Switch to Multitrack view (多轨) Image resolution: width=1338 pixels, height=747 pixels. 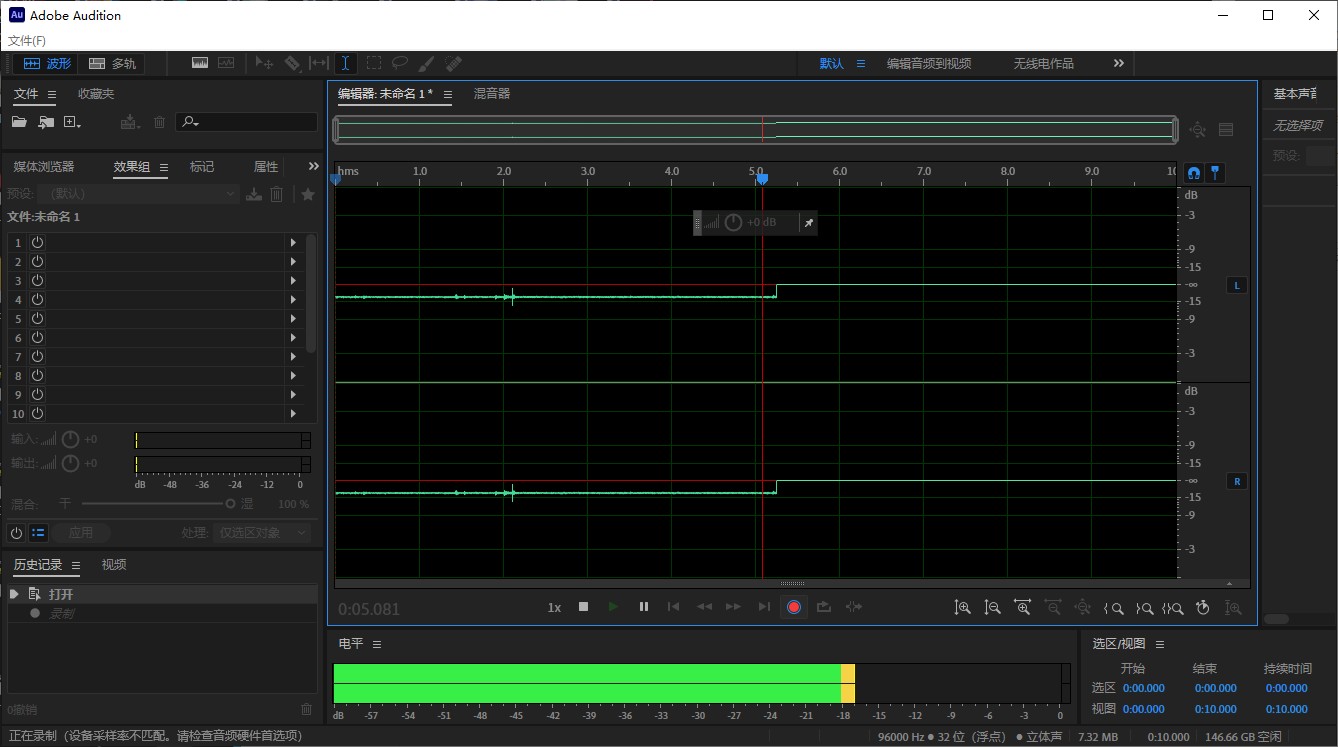click(x=112, y=63)
